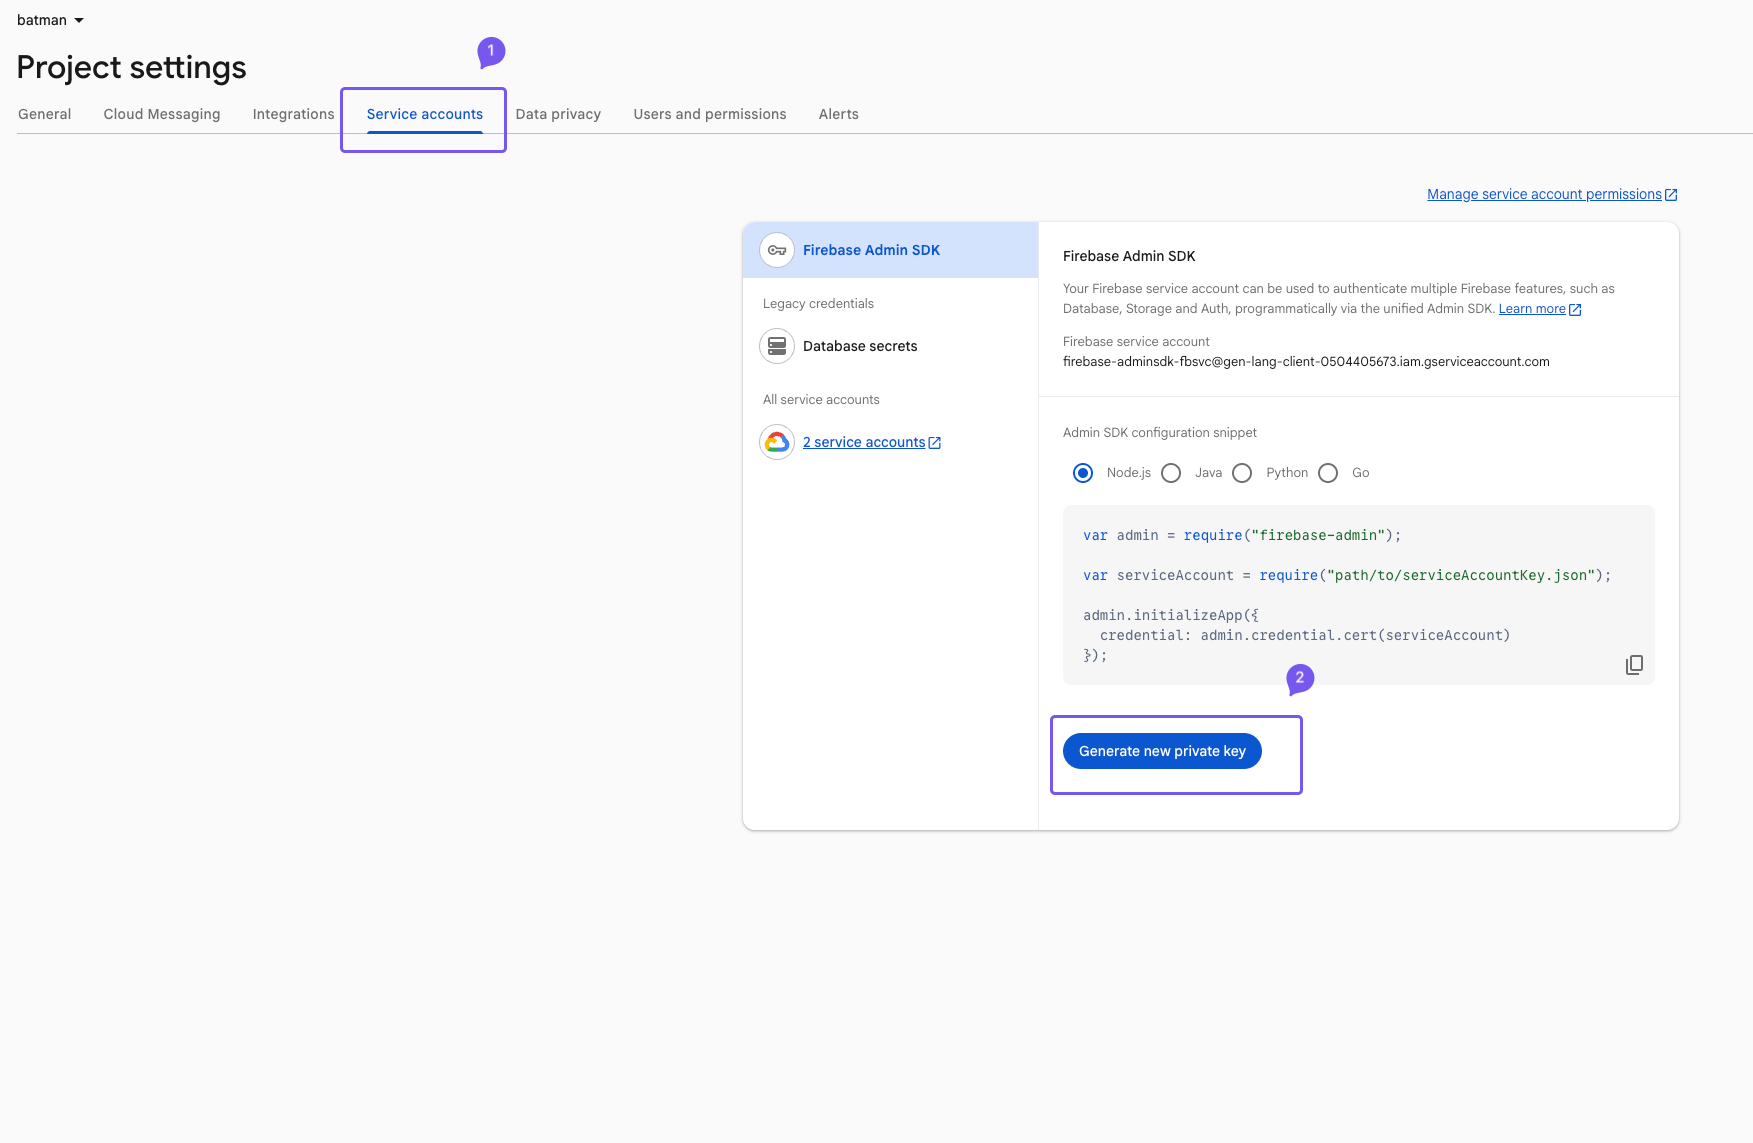Click the Database secrets storage icon
1753x1143 pixels.
[777, 346]
